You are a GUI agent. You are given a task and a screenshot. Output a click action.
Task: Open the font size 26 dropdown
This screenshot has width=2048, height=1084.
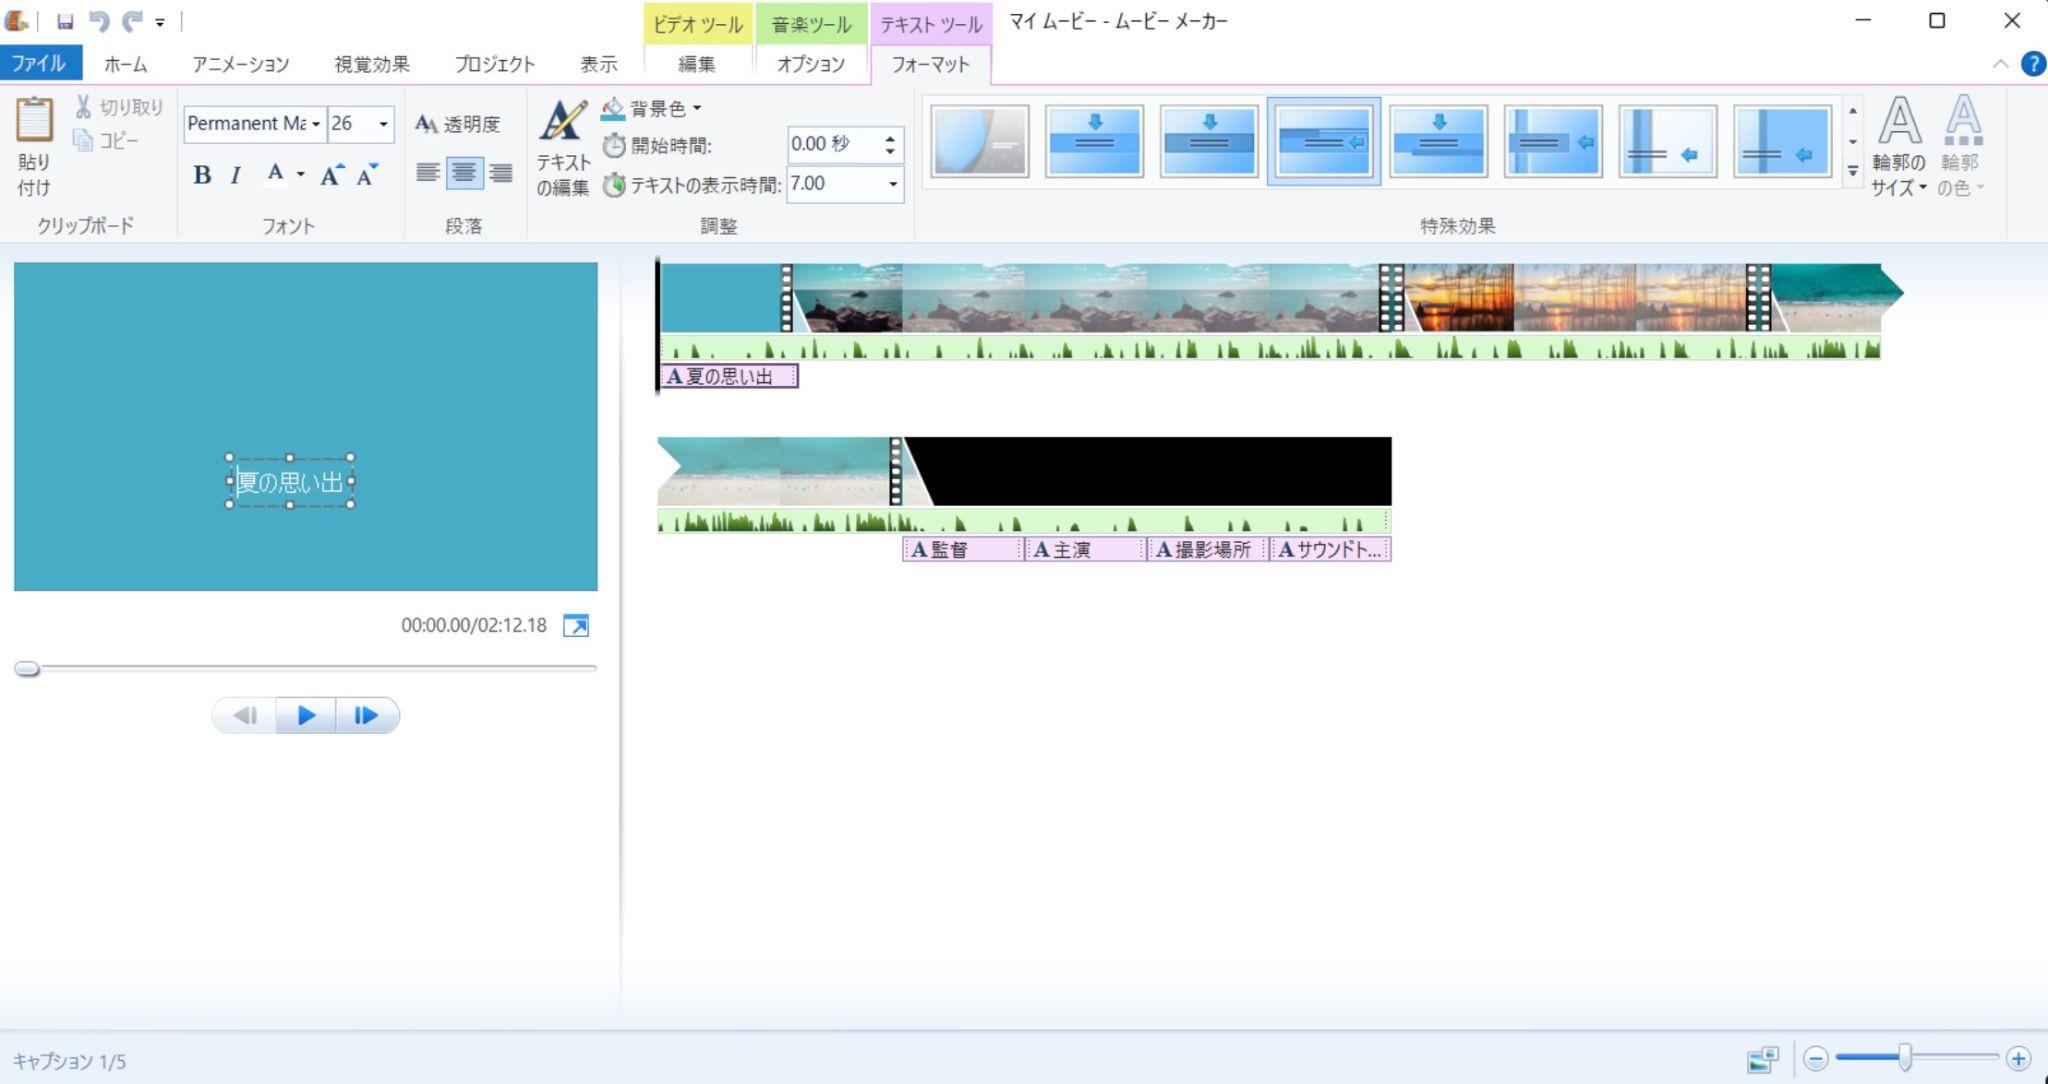383,124
